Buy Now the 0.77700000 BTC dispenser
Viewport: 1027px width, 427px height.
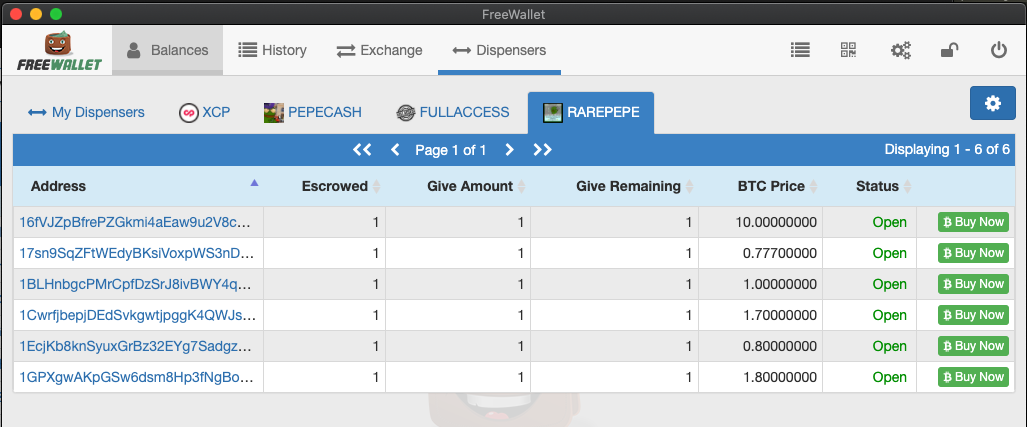pos(973,253)
